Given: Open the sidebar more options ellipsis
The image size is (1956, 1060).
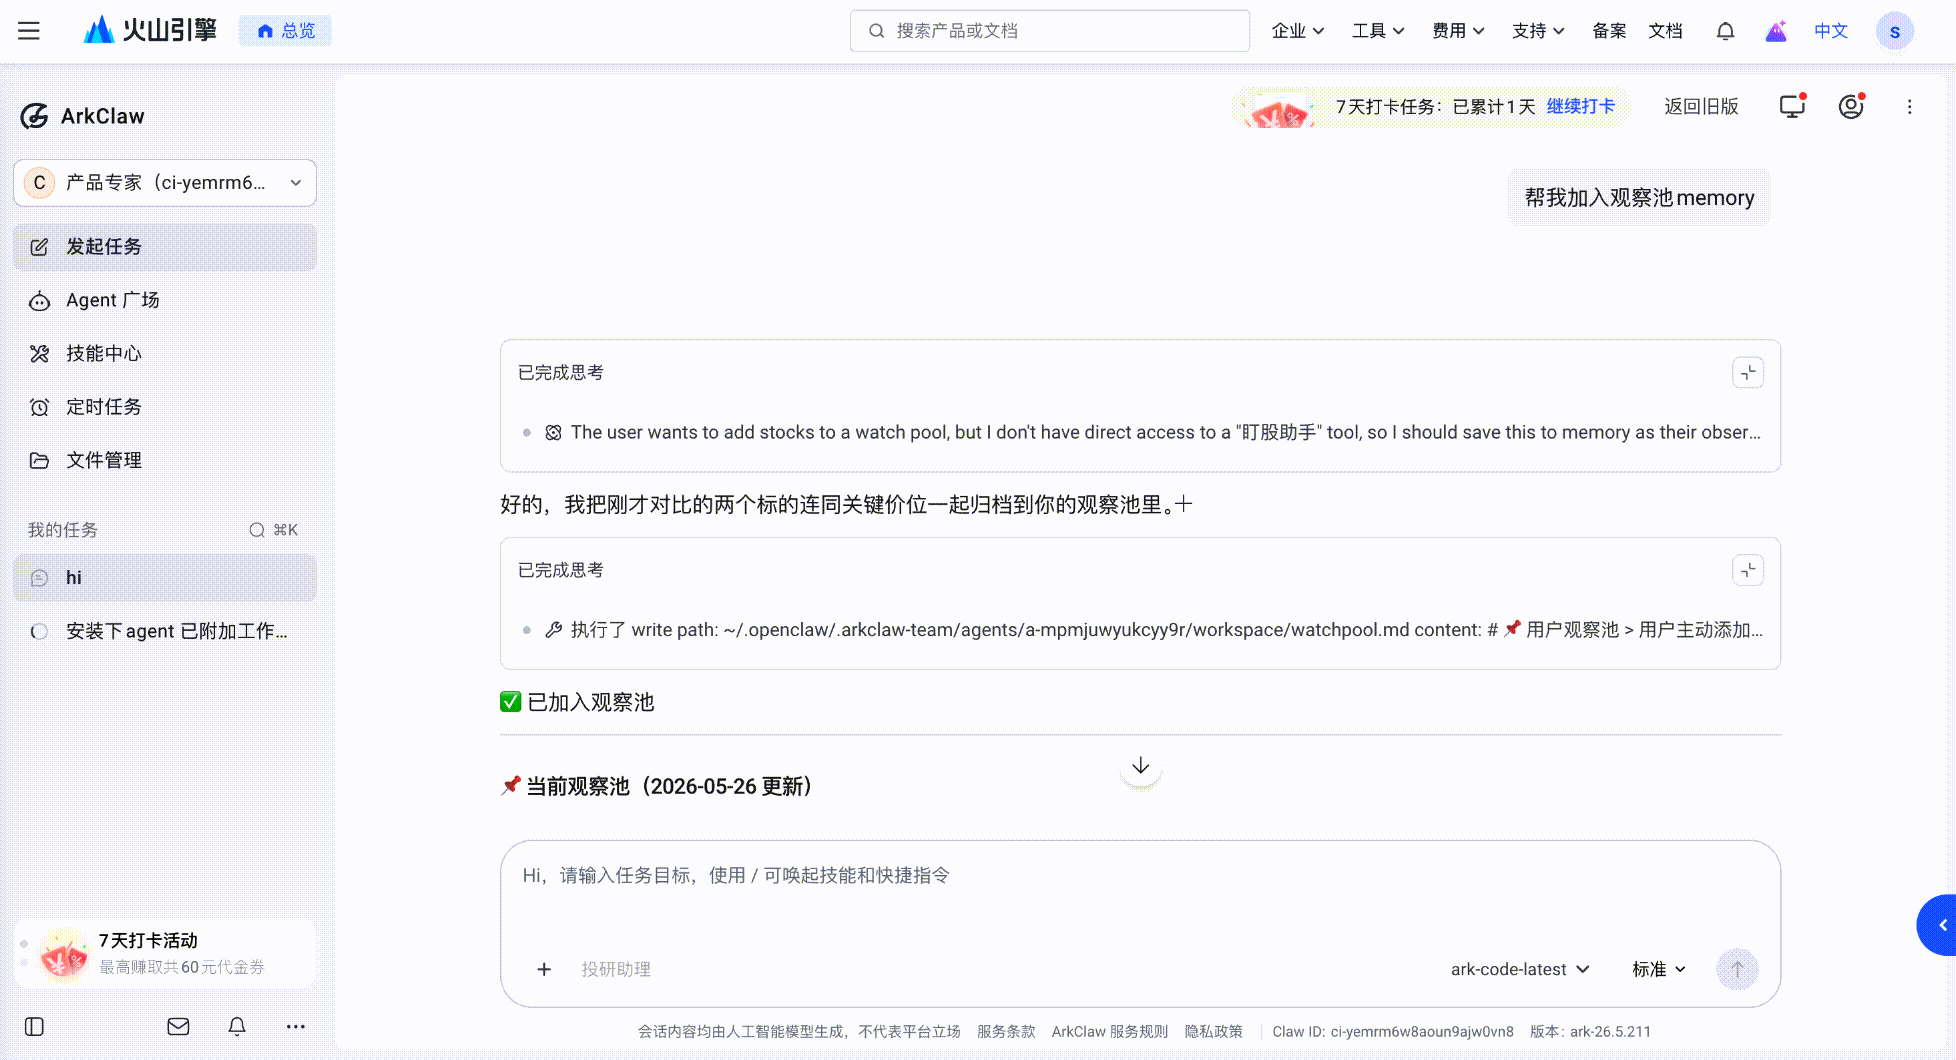Looking at the screenshot, I should 296,1026.
